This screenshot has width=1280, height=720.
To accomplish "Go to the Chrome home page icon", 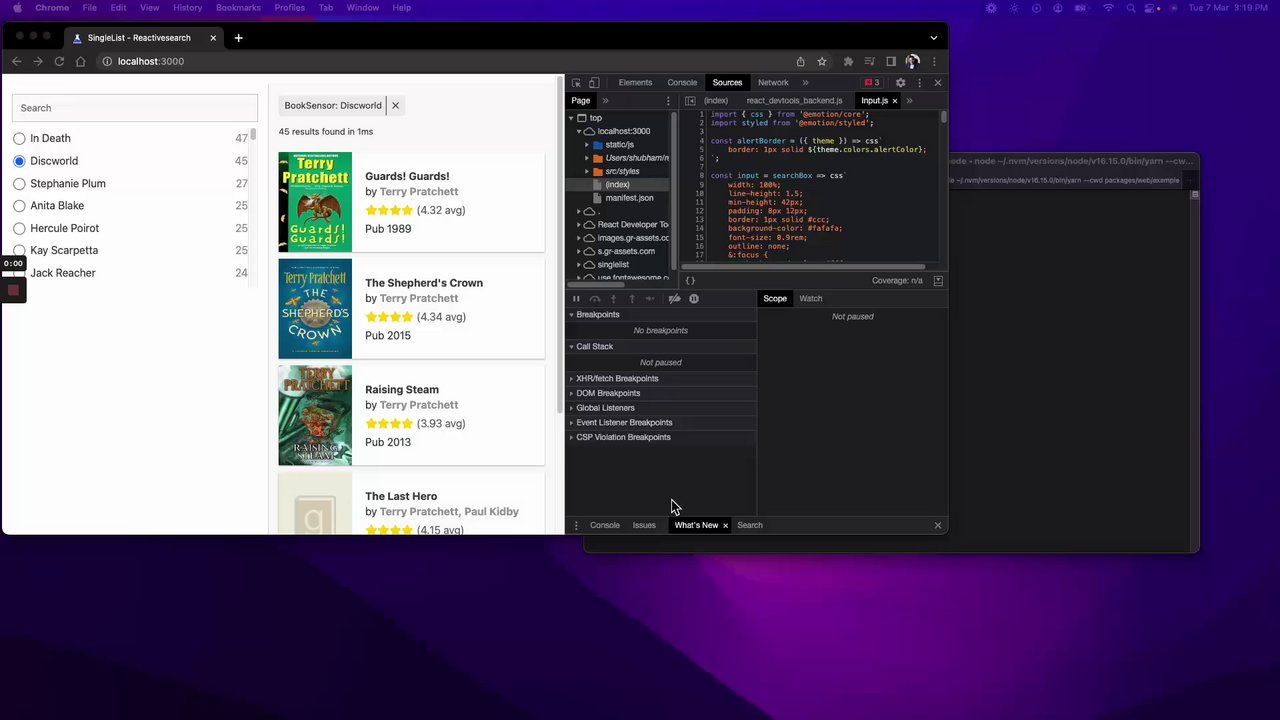I will 80,62.
